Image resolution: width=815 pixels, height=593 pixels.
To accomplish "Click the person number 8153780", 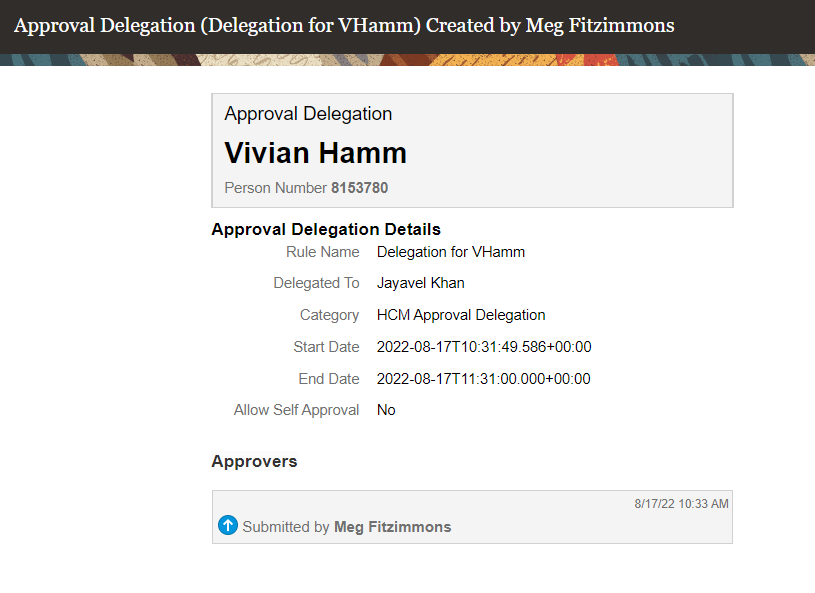I will pos(360,188).
